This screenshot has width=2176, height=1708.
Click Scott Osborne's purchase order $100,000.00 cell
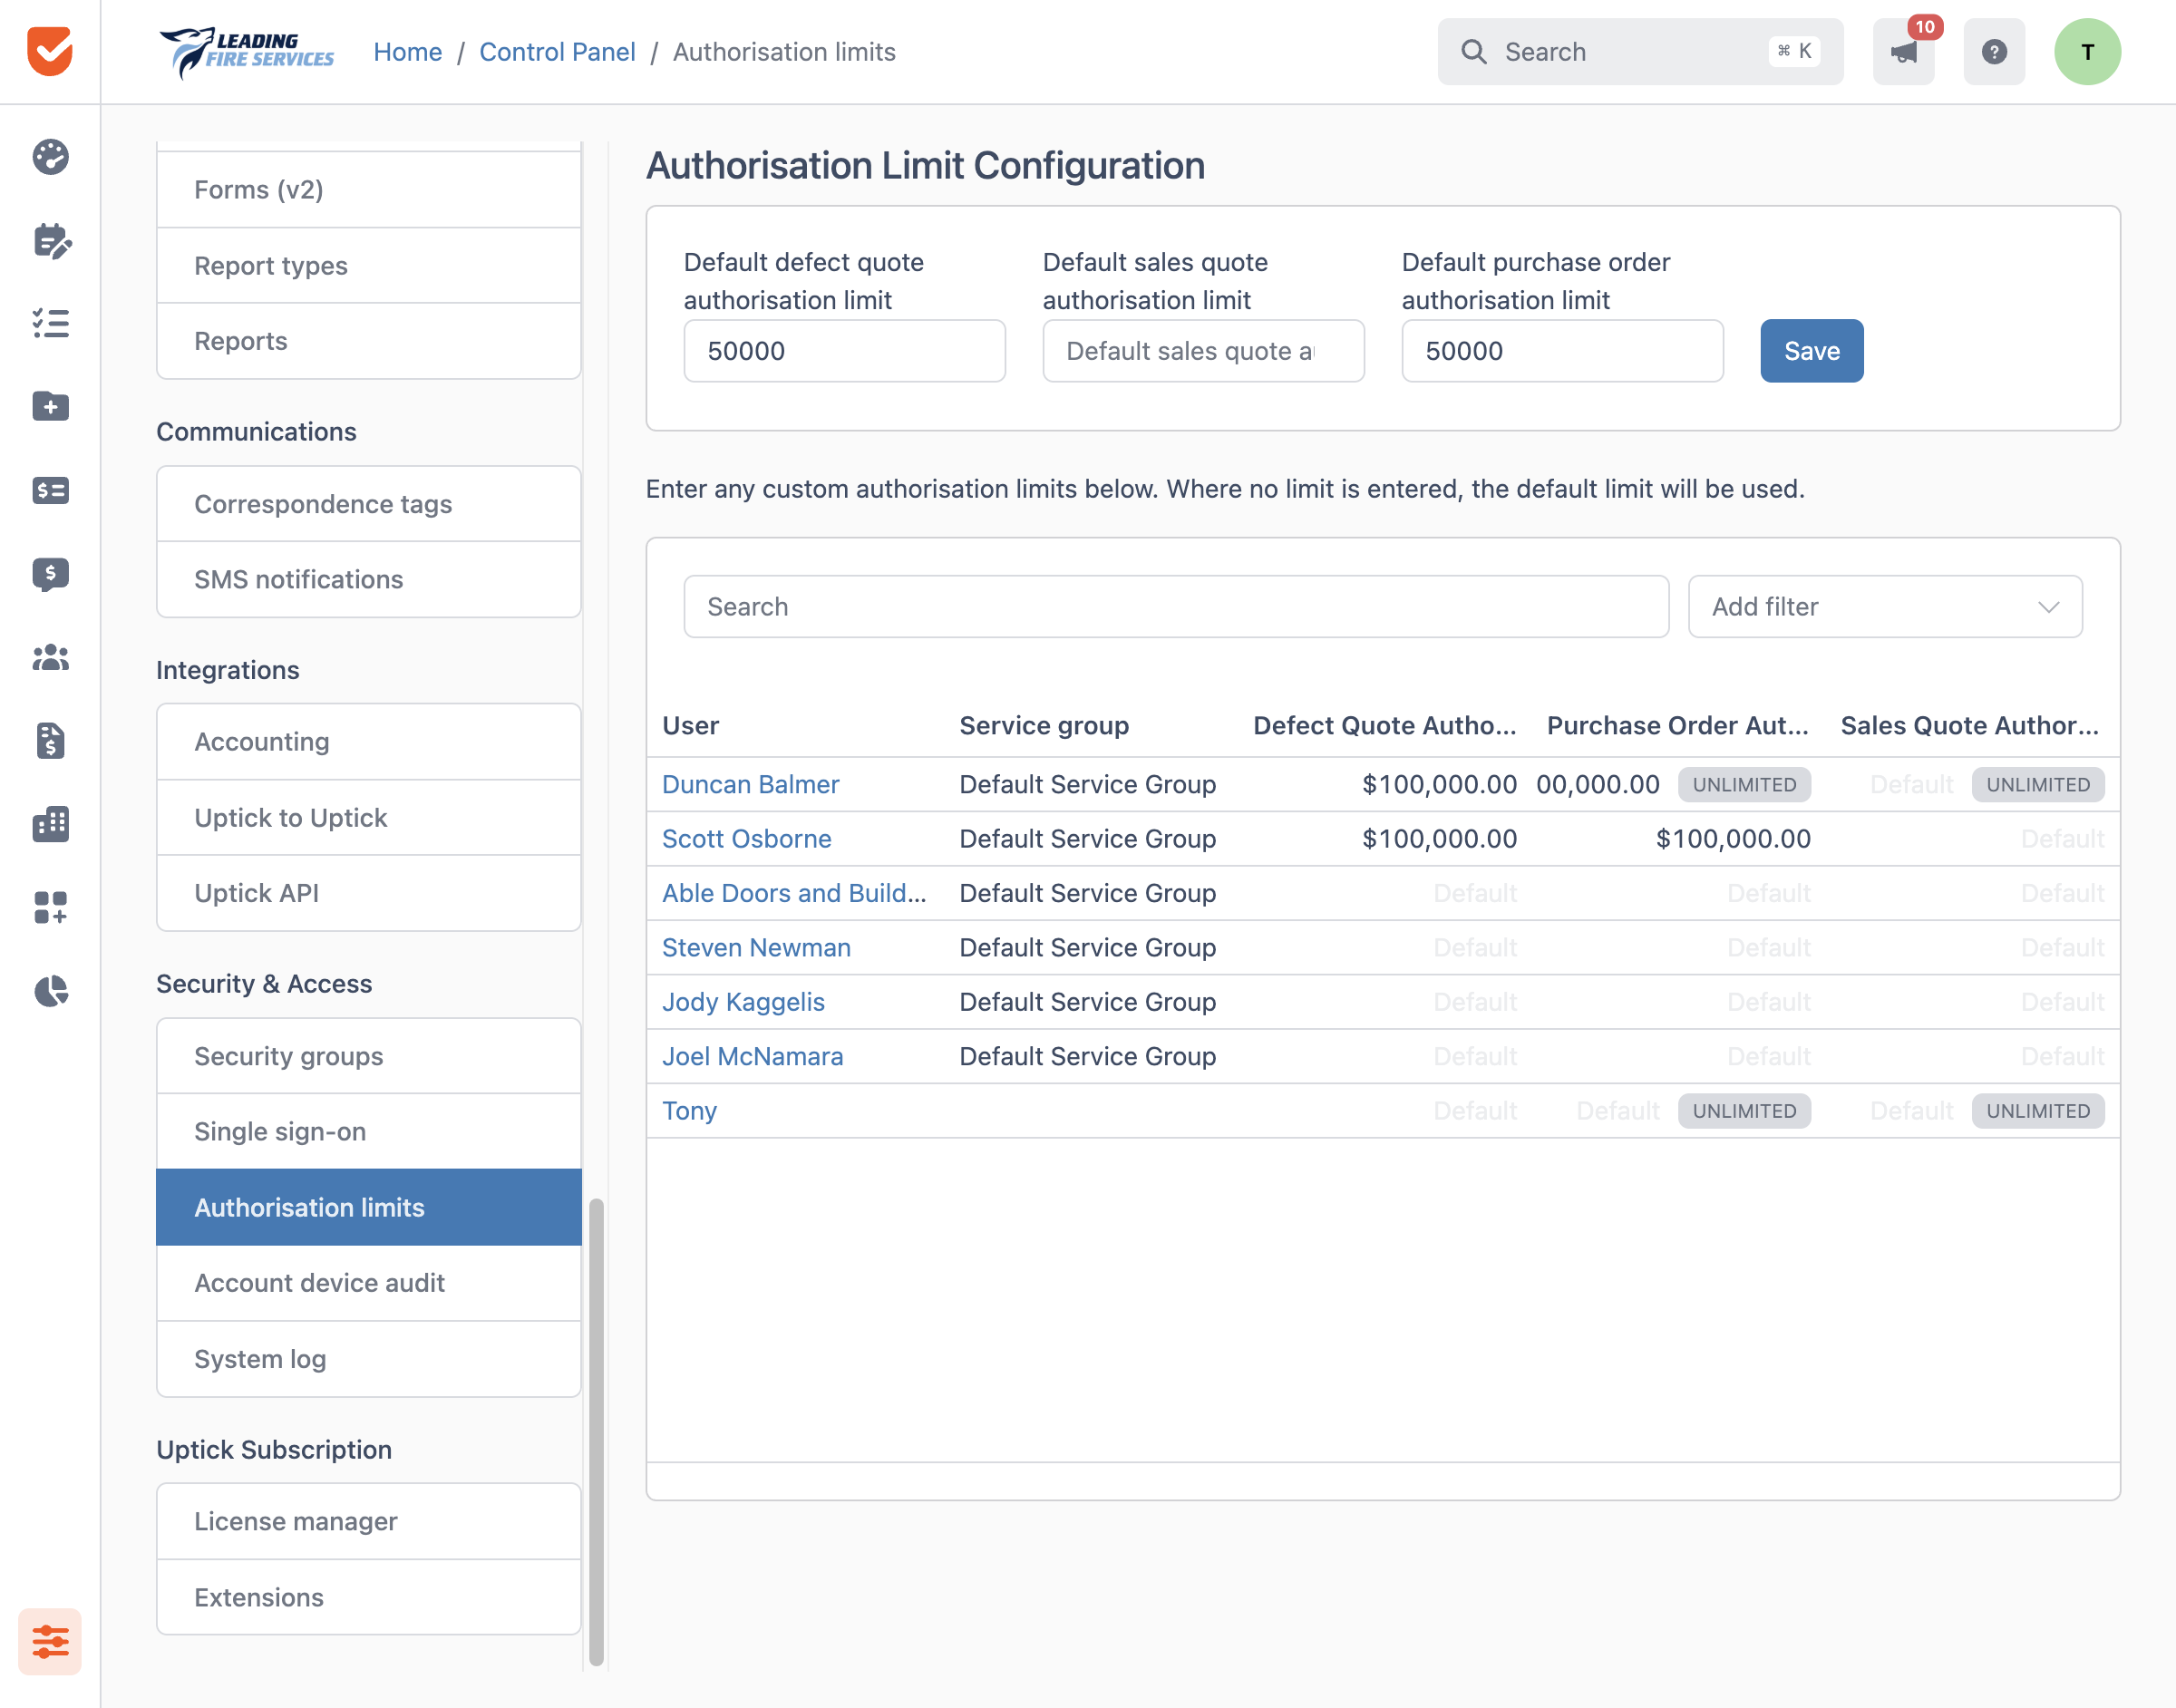[1733, 838]
